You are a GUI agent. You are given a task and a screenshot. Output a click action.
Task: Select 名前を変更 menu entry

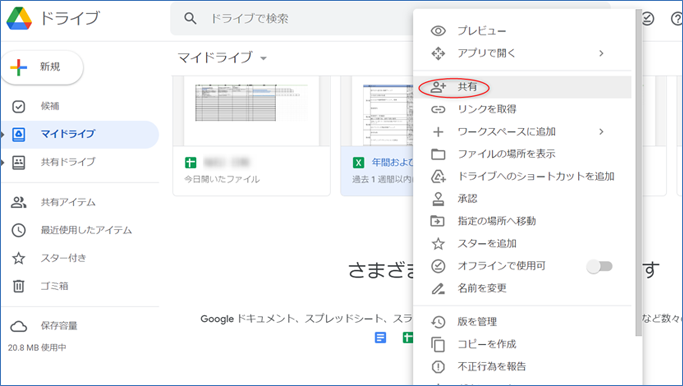click(x=522, y=288)
